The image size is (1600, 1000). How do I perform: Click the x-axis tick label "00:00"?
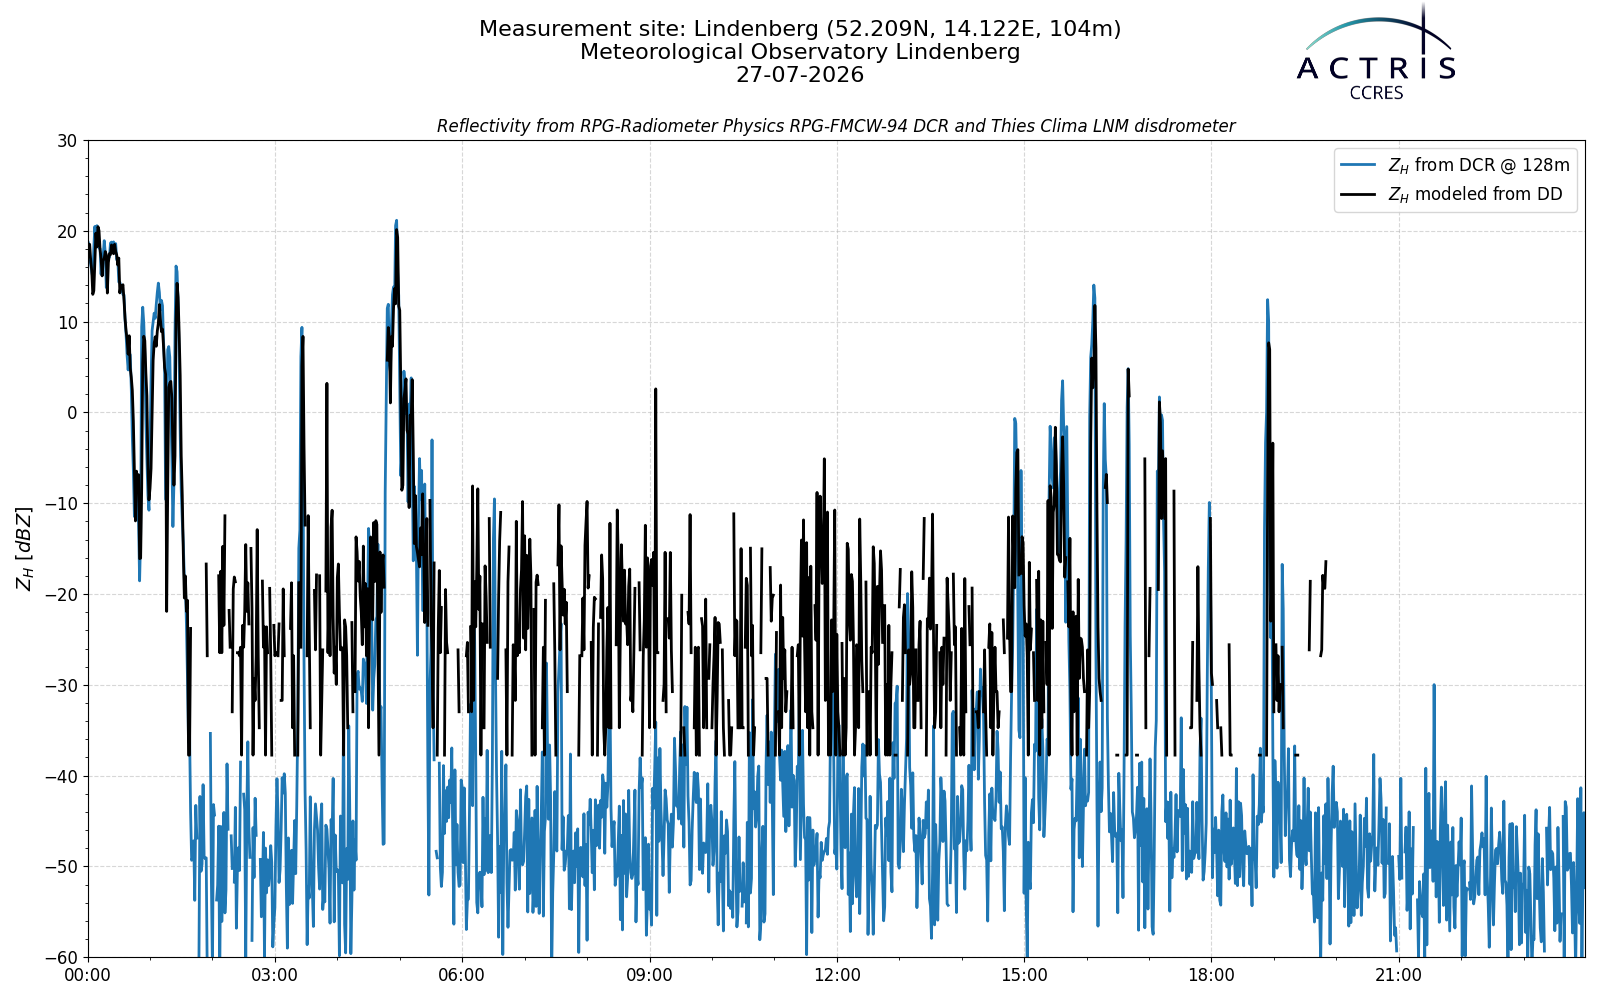pyautogui.click(x=88, y=975)
